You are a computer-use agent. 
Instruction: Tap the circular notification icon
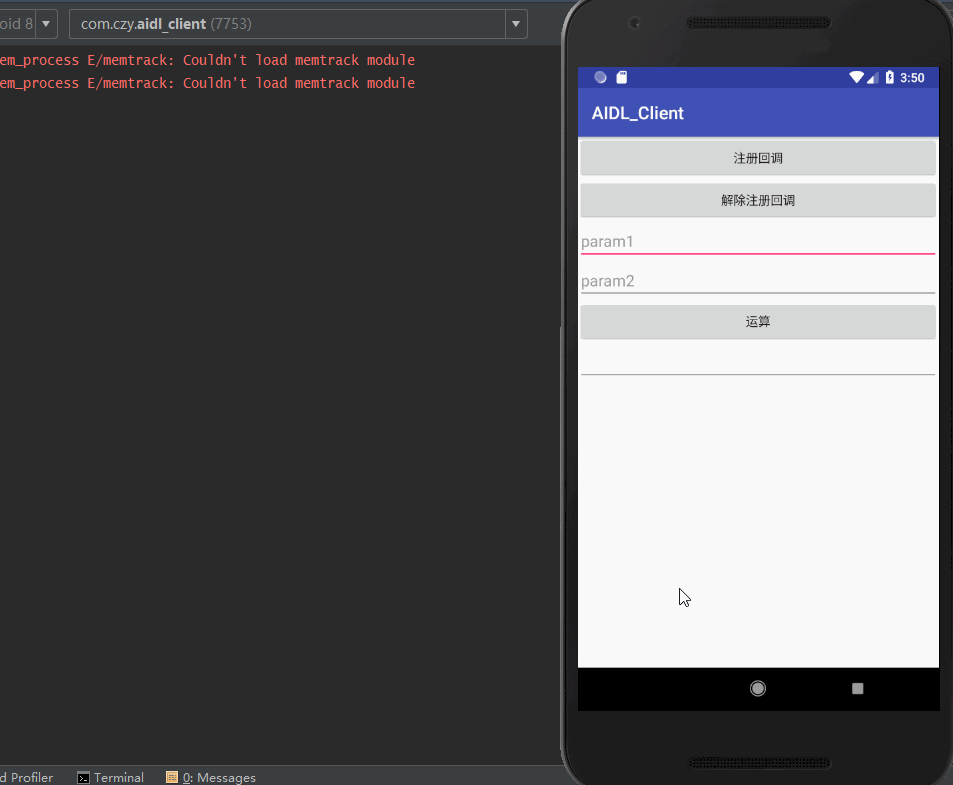click(x=600, y=77)
